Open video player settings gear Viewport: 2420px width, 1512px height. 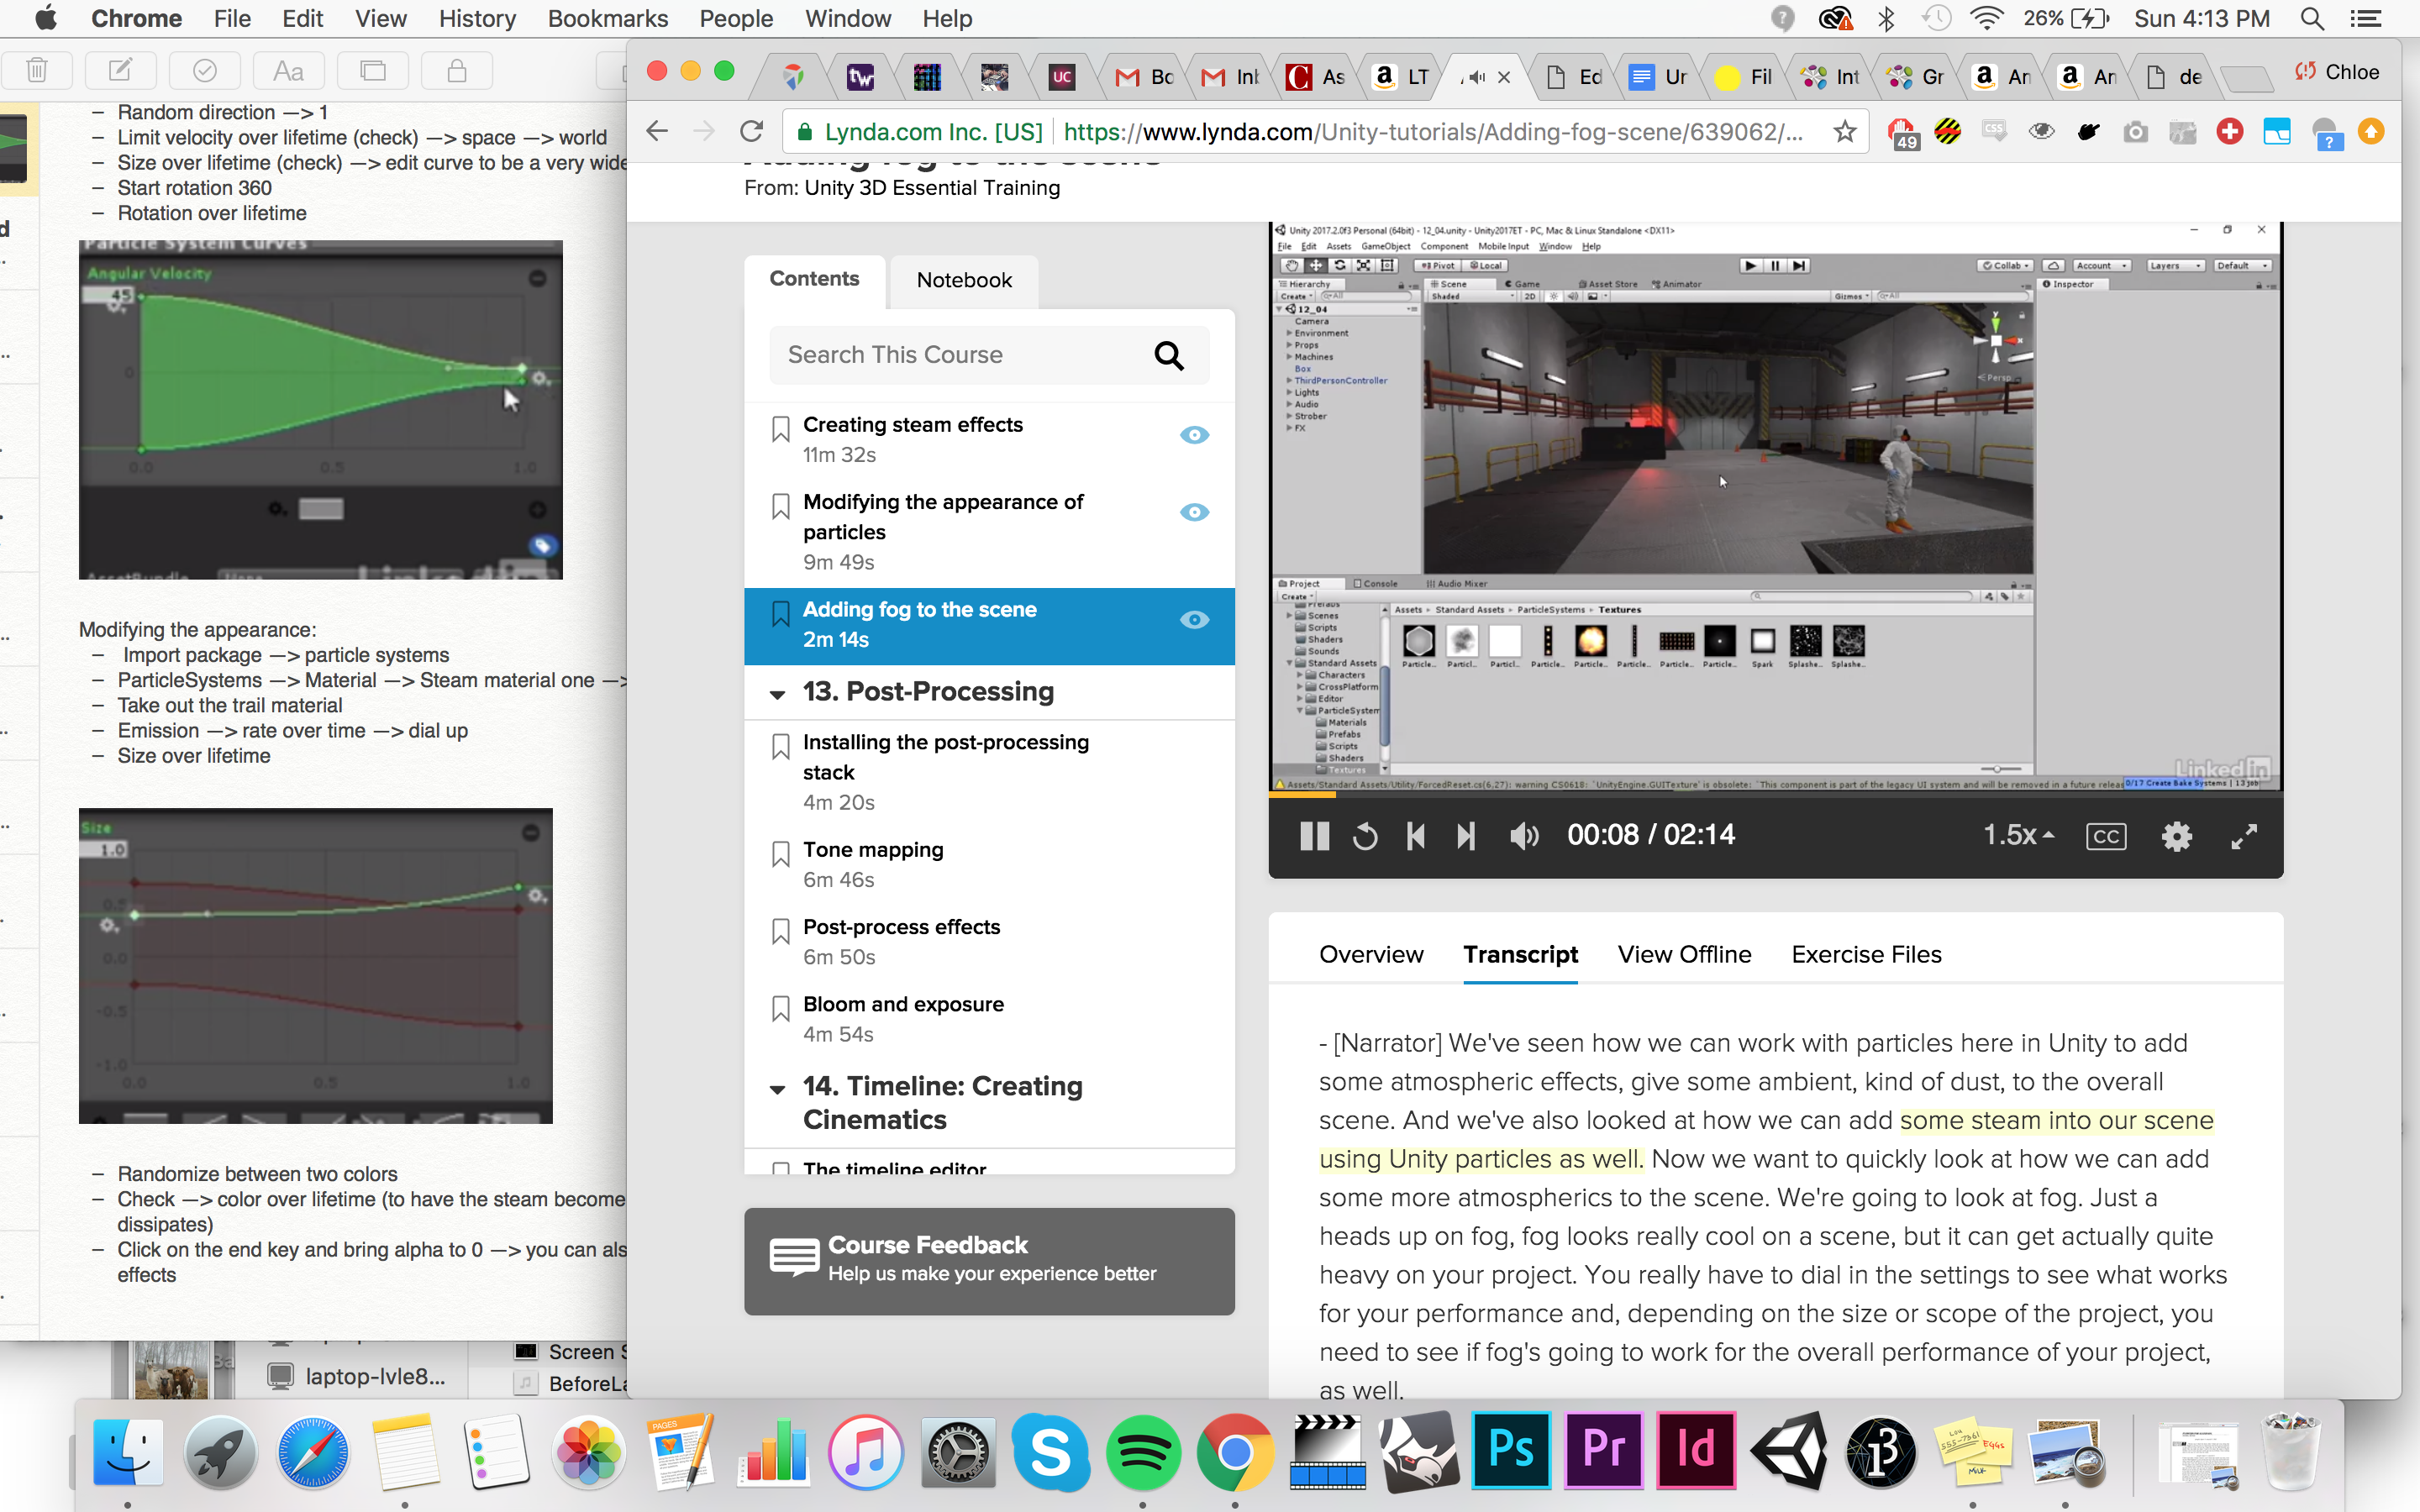click(2177, 836)
